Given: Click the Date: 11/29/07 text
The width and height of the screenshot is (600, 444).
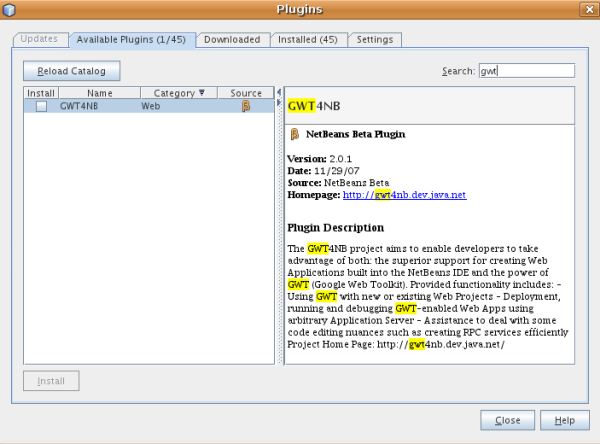Looking at the screenshot, I should [323, 171].
